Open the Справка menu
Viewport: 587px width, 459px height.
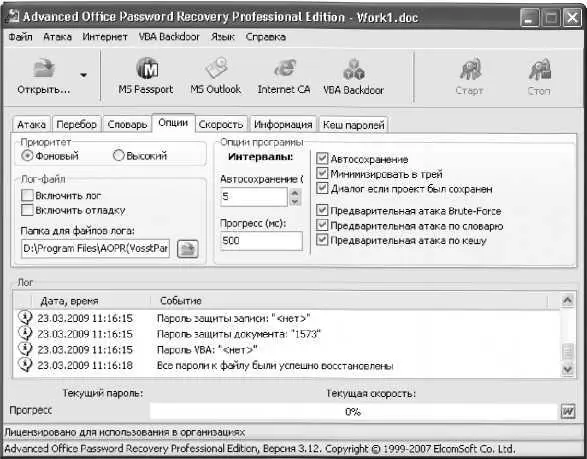pyautogui.click(x=266, y=37)
